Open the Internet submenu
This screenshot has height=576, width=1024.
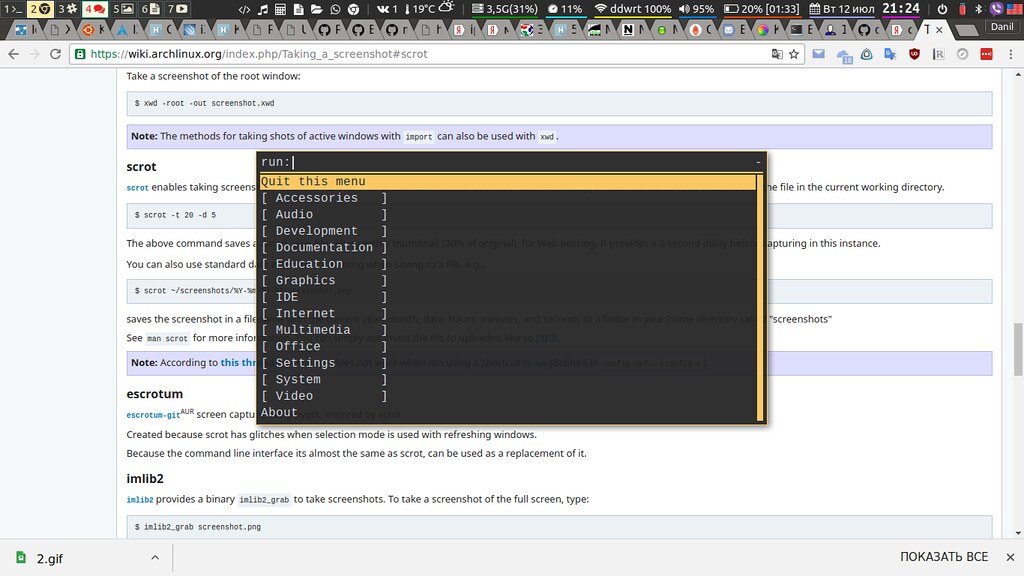[x=324, y=313]
